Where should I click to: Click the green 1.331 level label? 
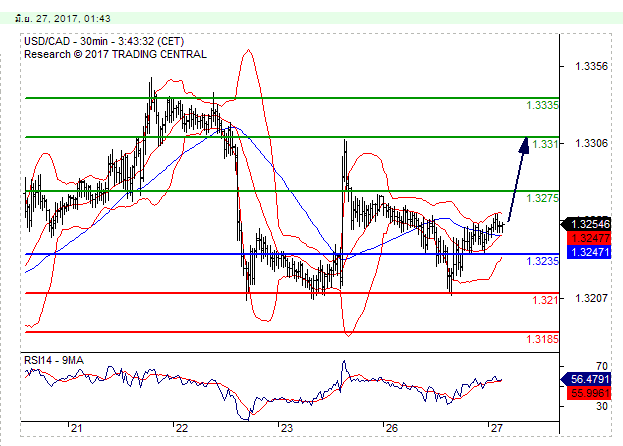tap(545, 144)
